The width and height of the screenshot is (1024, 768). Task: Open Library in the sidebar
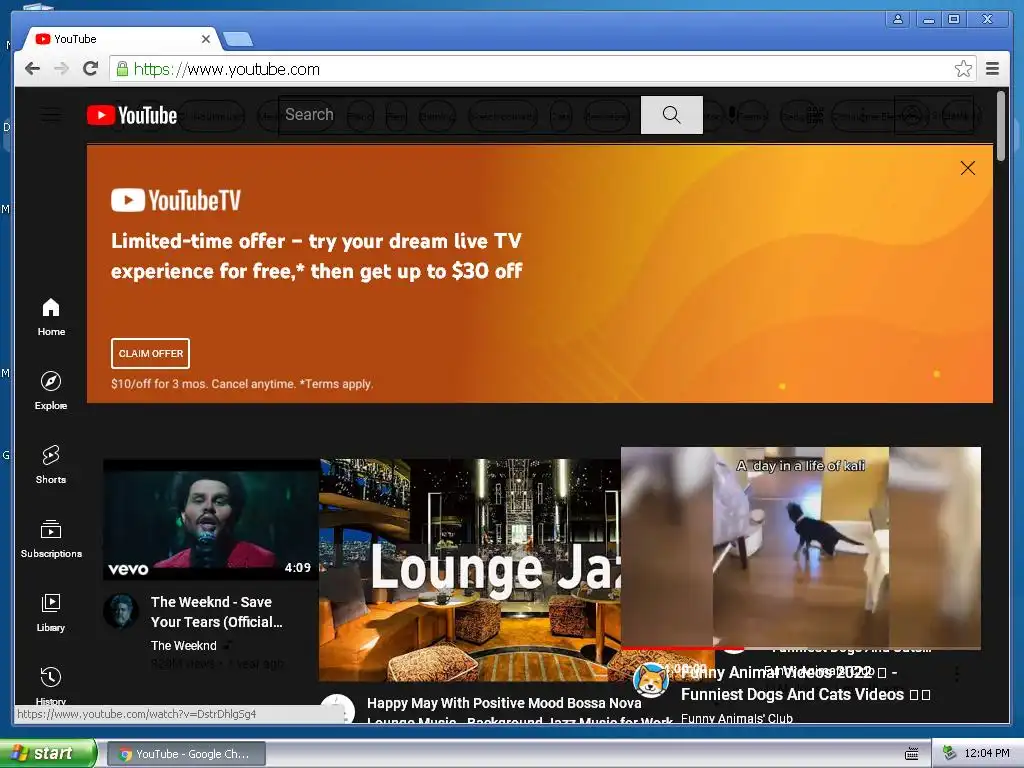coord(51,613)
